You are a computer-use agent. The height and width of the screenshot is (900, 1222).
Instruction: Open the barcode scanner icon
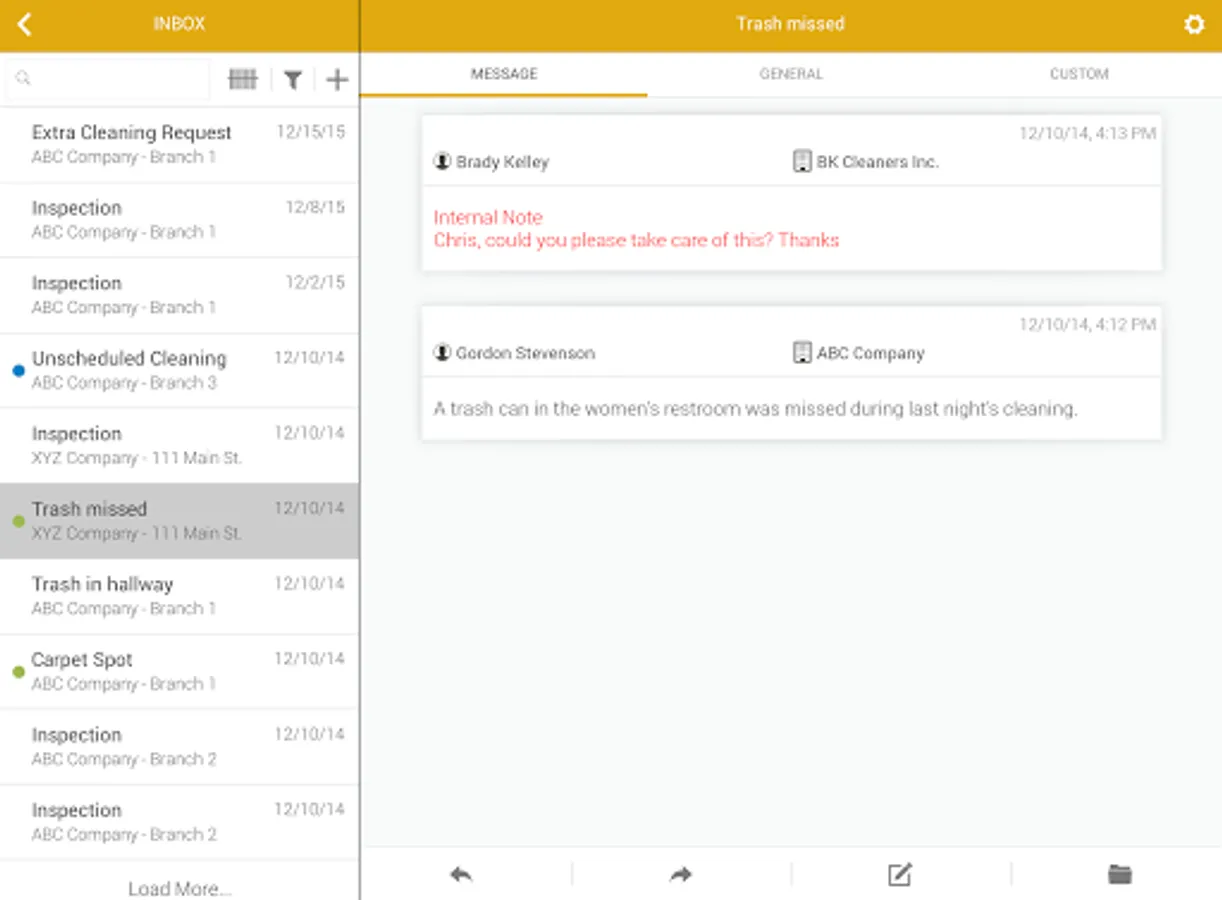pos(243,79)
